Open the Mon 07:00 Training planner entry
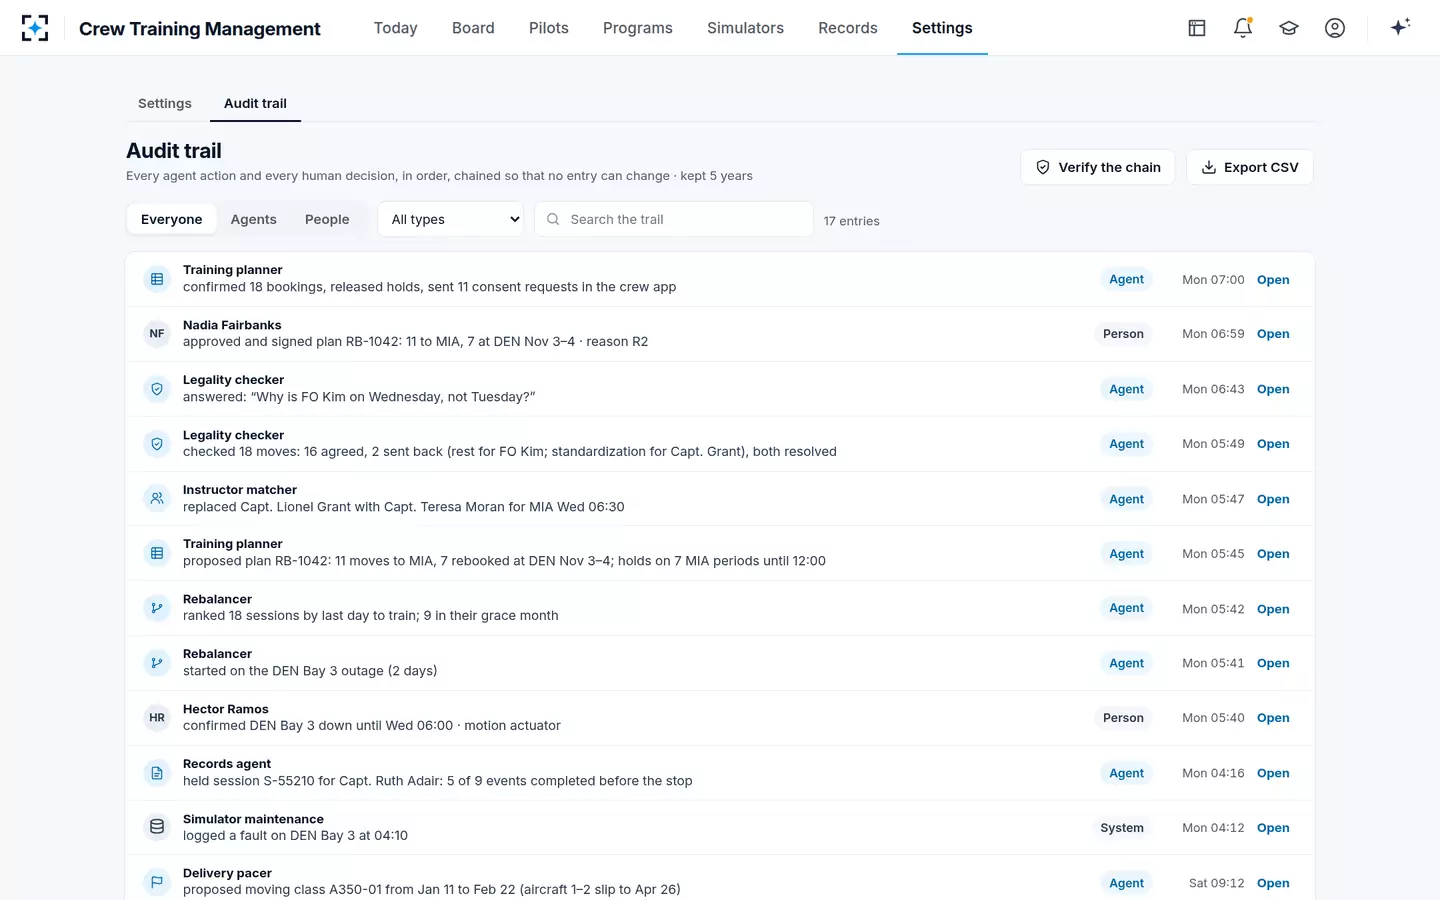The height and width of the screenshot is (900, 1440). tap(1273, 280)
